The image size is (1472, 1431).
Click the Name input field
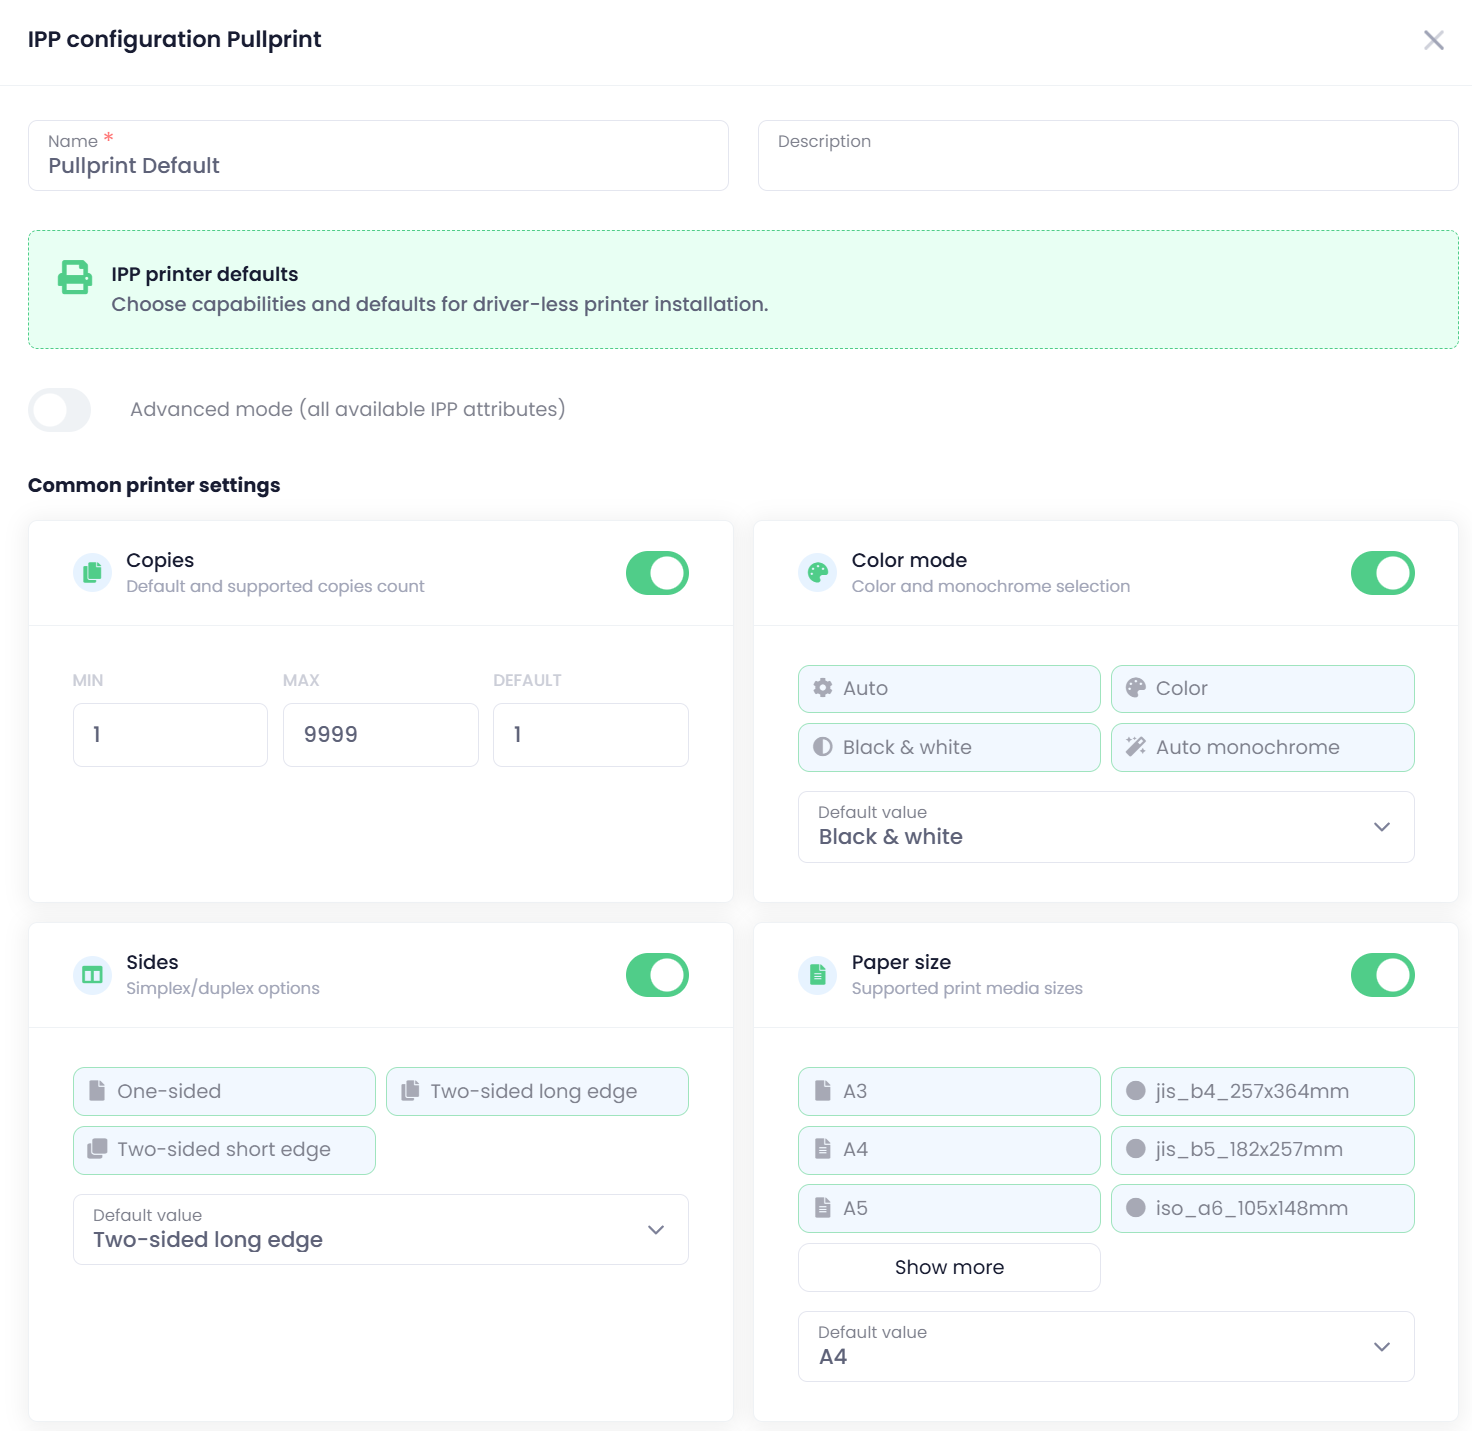[x=378, y=155]
